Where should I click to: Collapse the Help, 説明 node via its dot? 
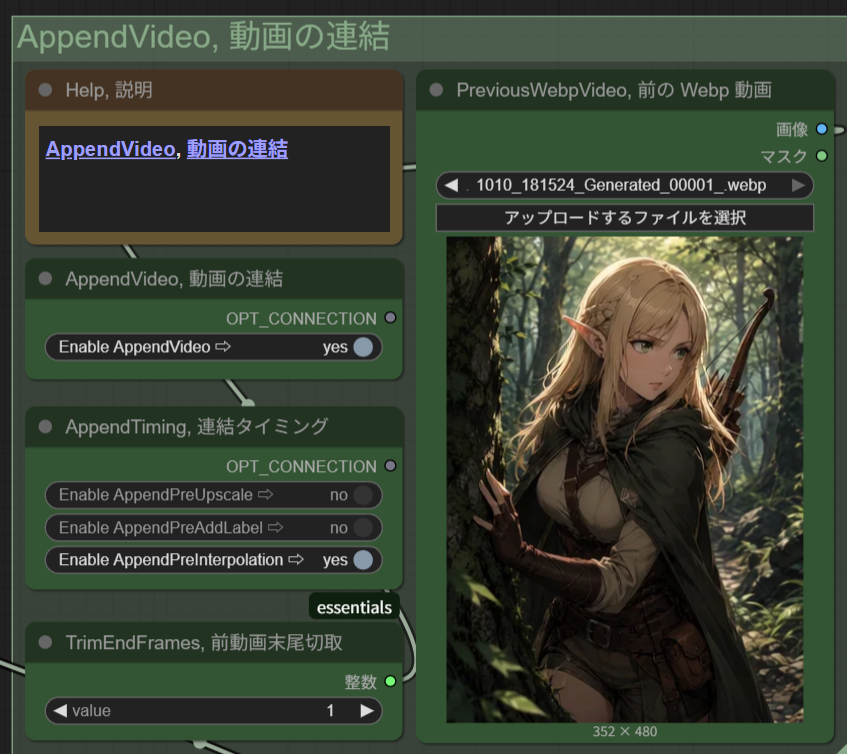coord(45,90)
